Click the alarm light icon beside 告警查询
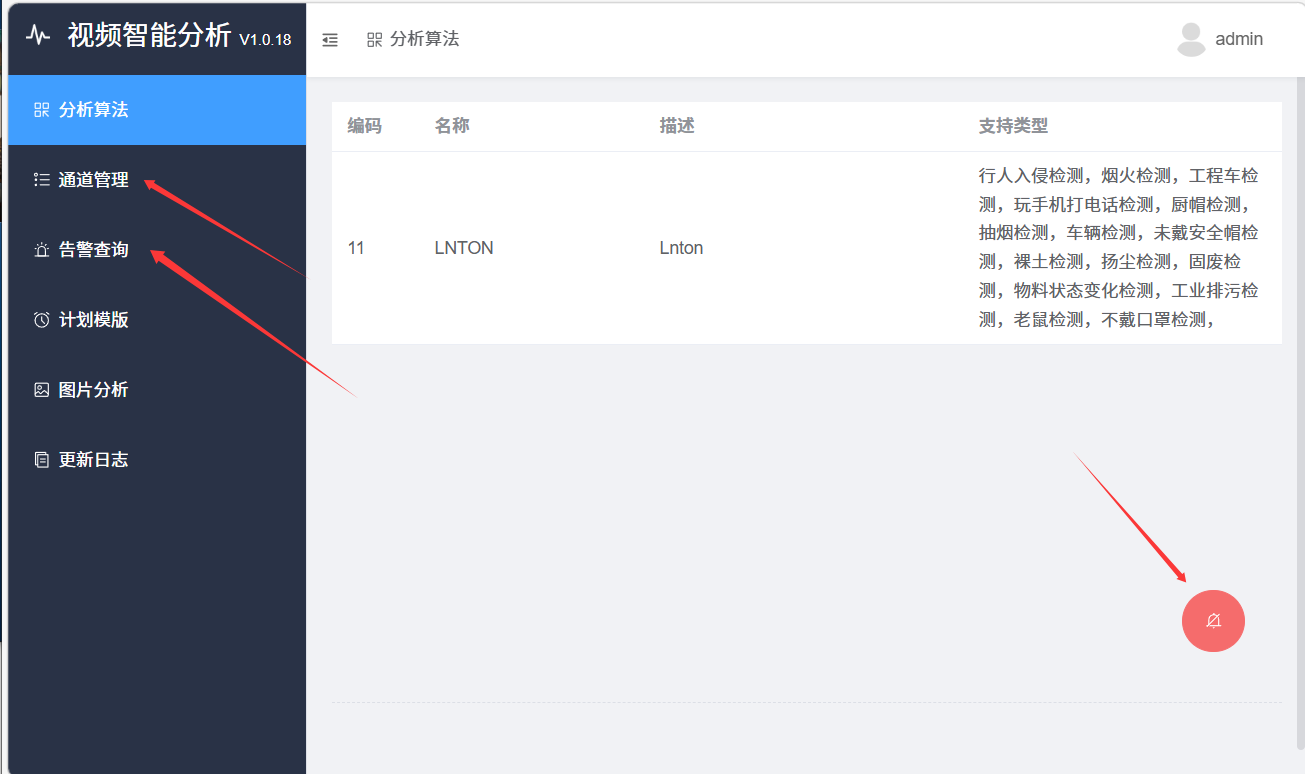The width and height of the screenshot is (1305, 774). 41,250
